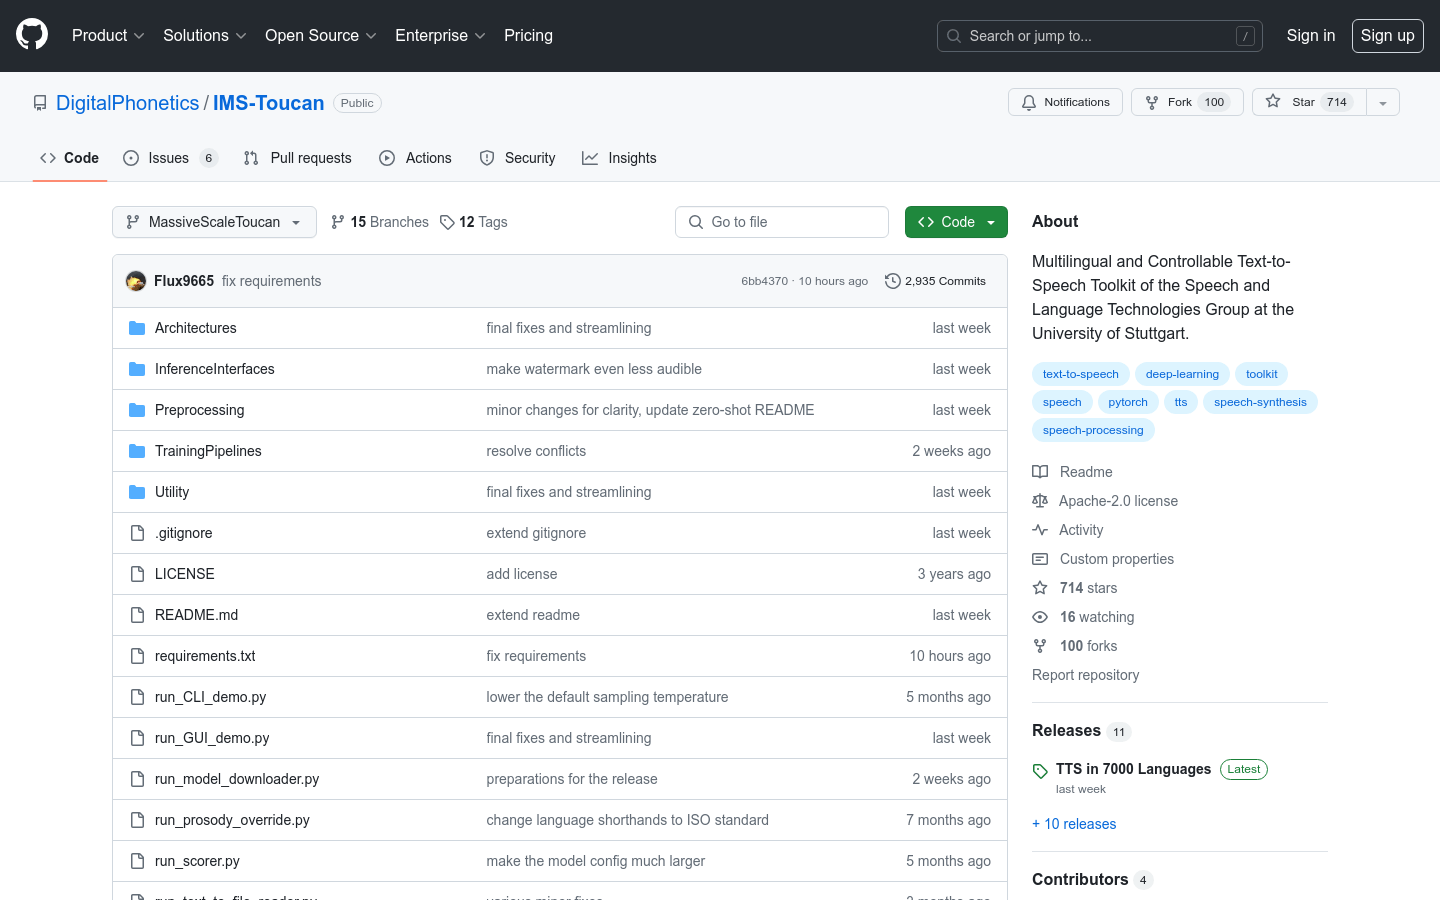Click the run_CLI_demo.py file icon

[137, 697]
